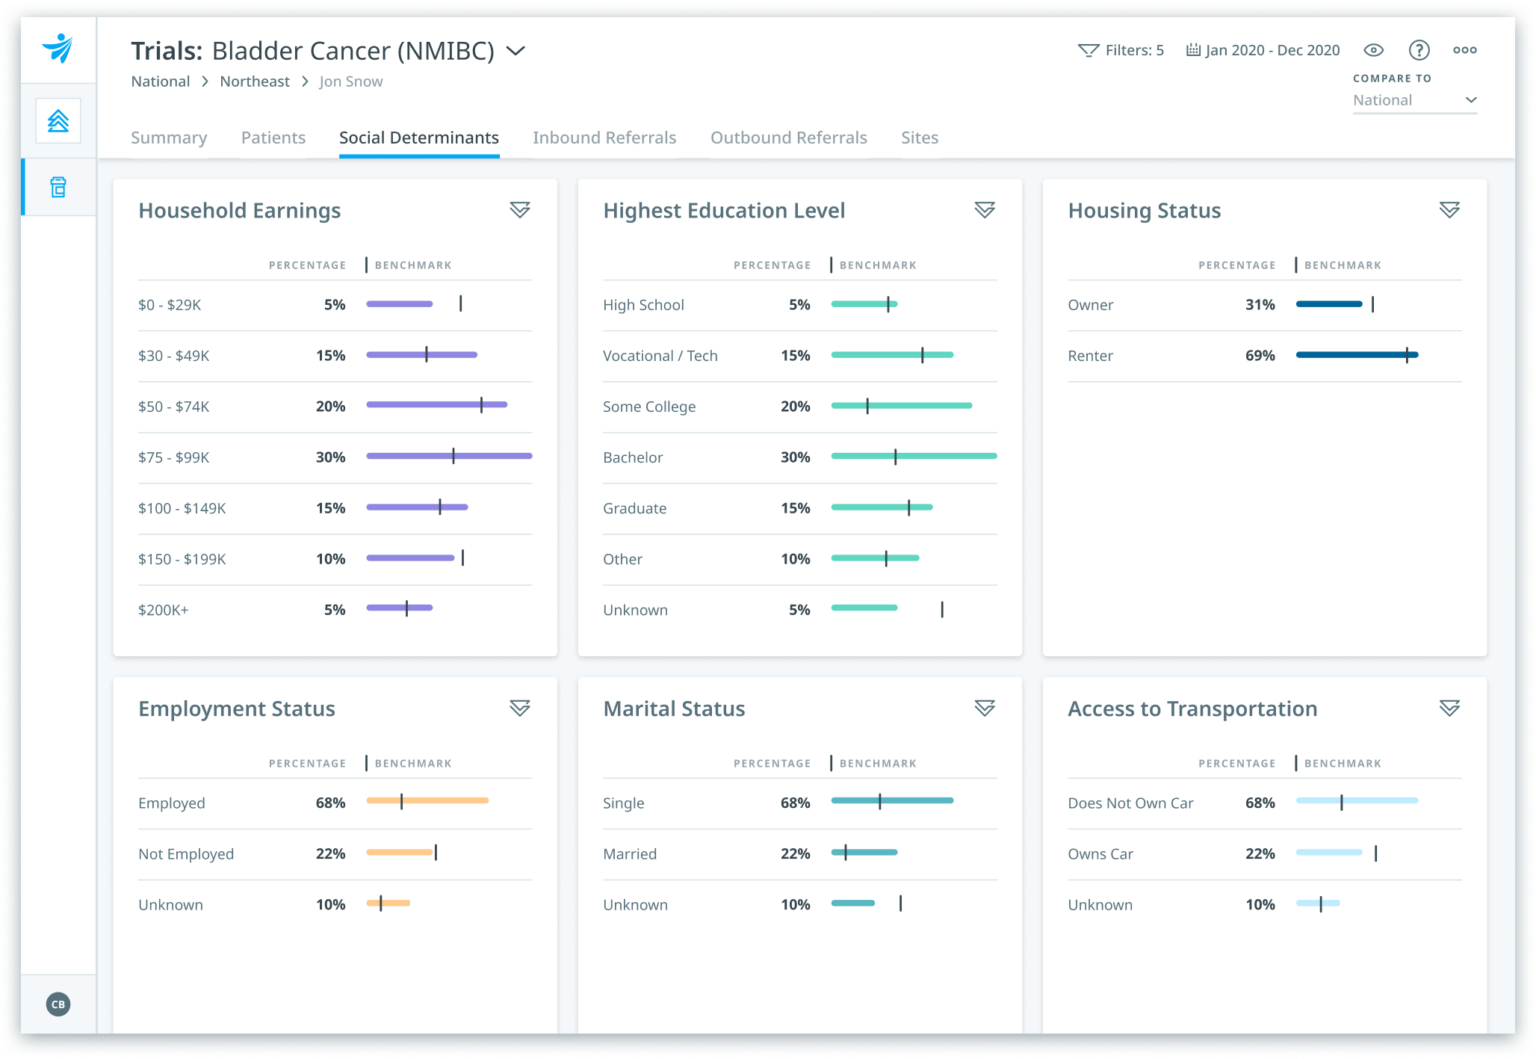Switch to the Inbound Referrals tab
Viewport: 1536px width, 1059px height.
604,137
